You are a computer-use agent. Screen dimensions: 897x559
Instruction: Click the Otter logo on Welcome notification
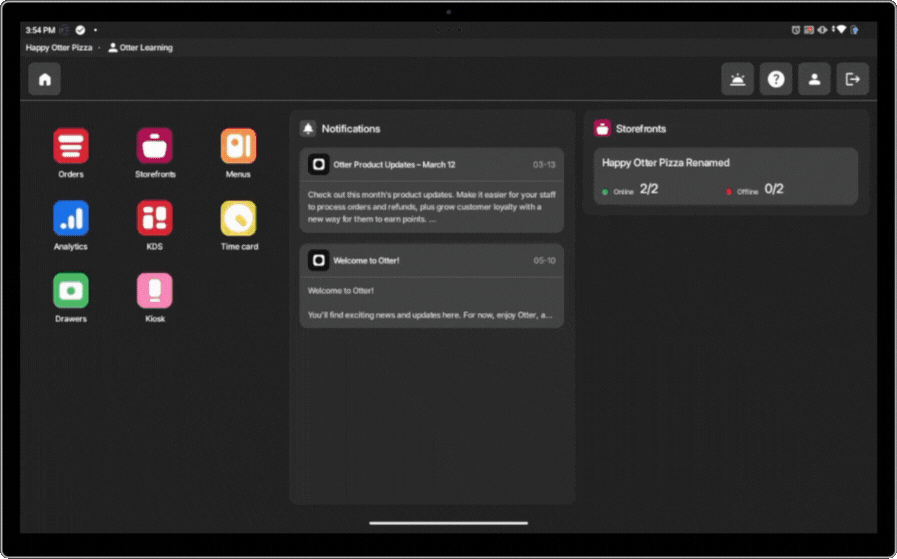319,261
